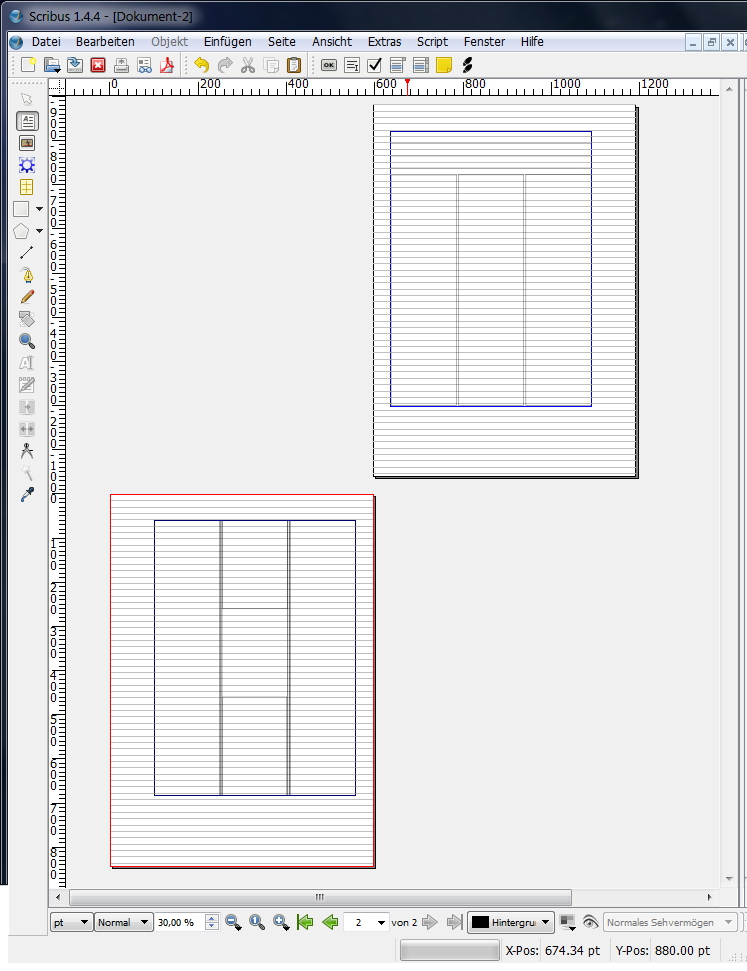Viewport: 747px width, 971px height.
Task: Jump to first page green arrow
Action: coord(305,922)
